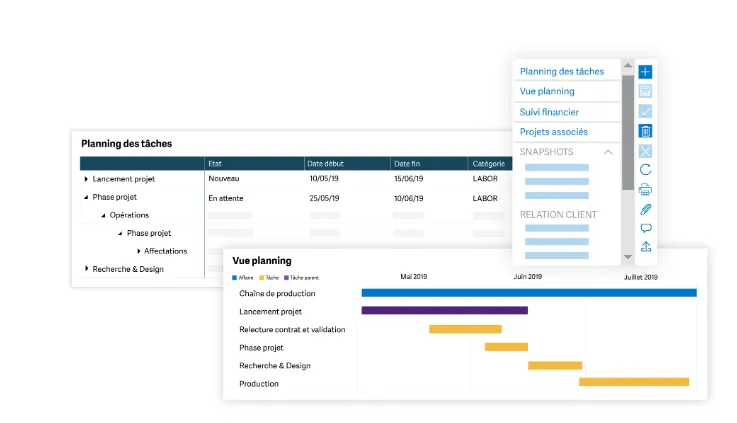
Task: Expand the Affectations tree node
Action: 139,251
